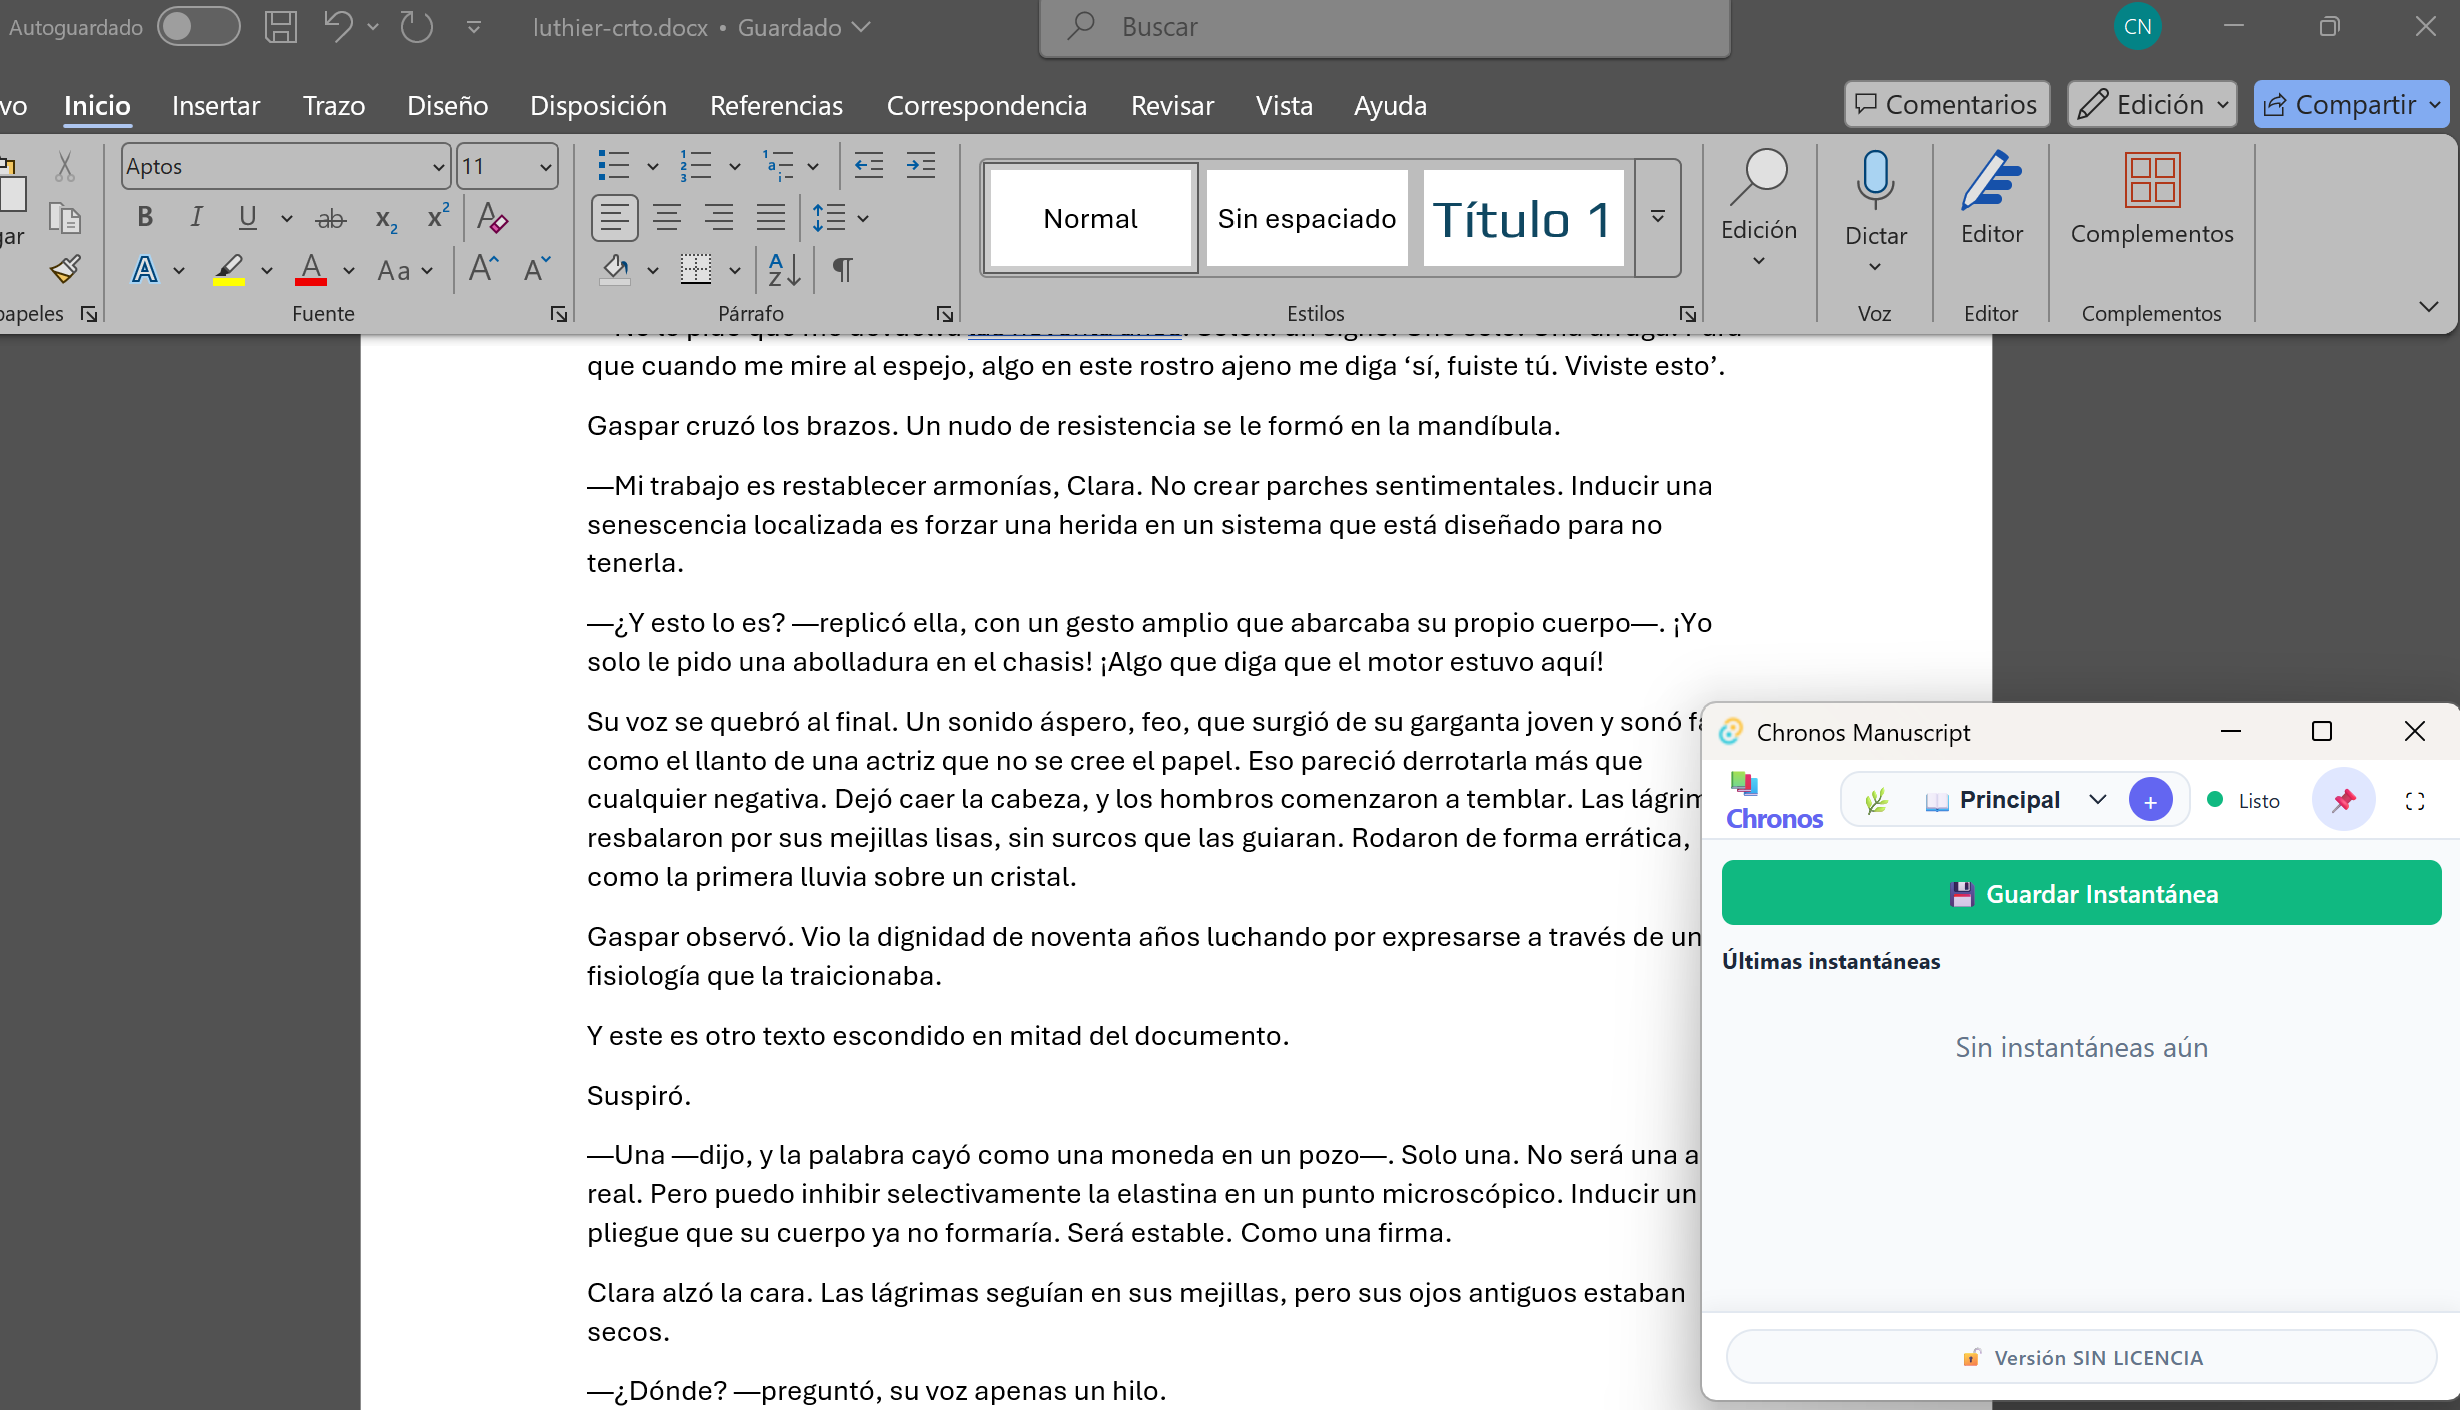Click the Compartir button

coord(2351,104)
